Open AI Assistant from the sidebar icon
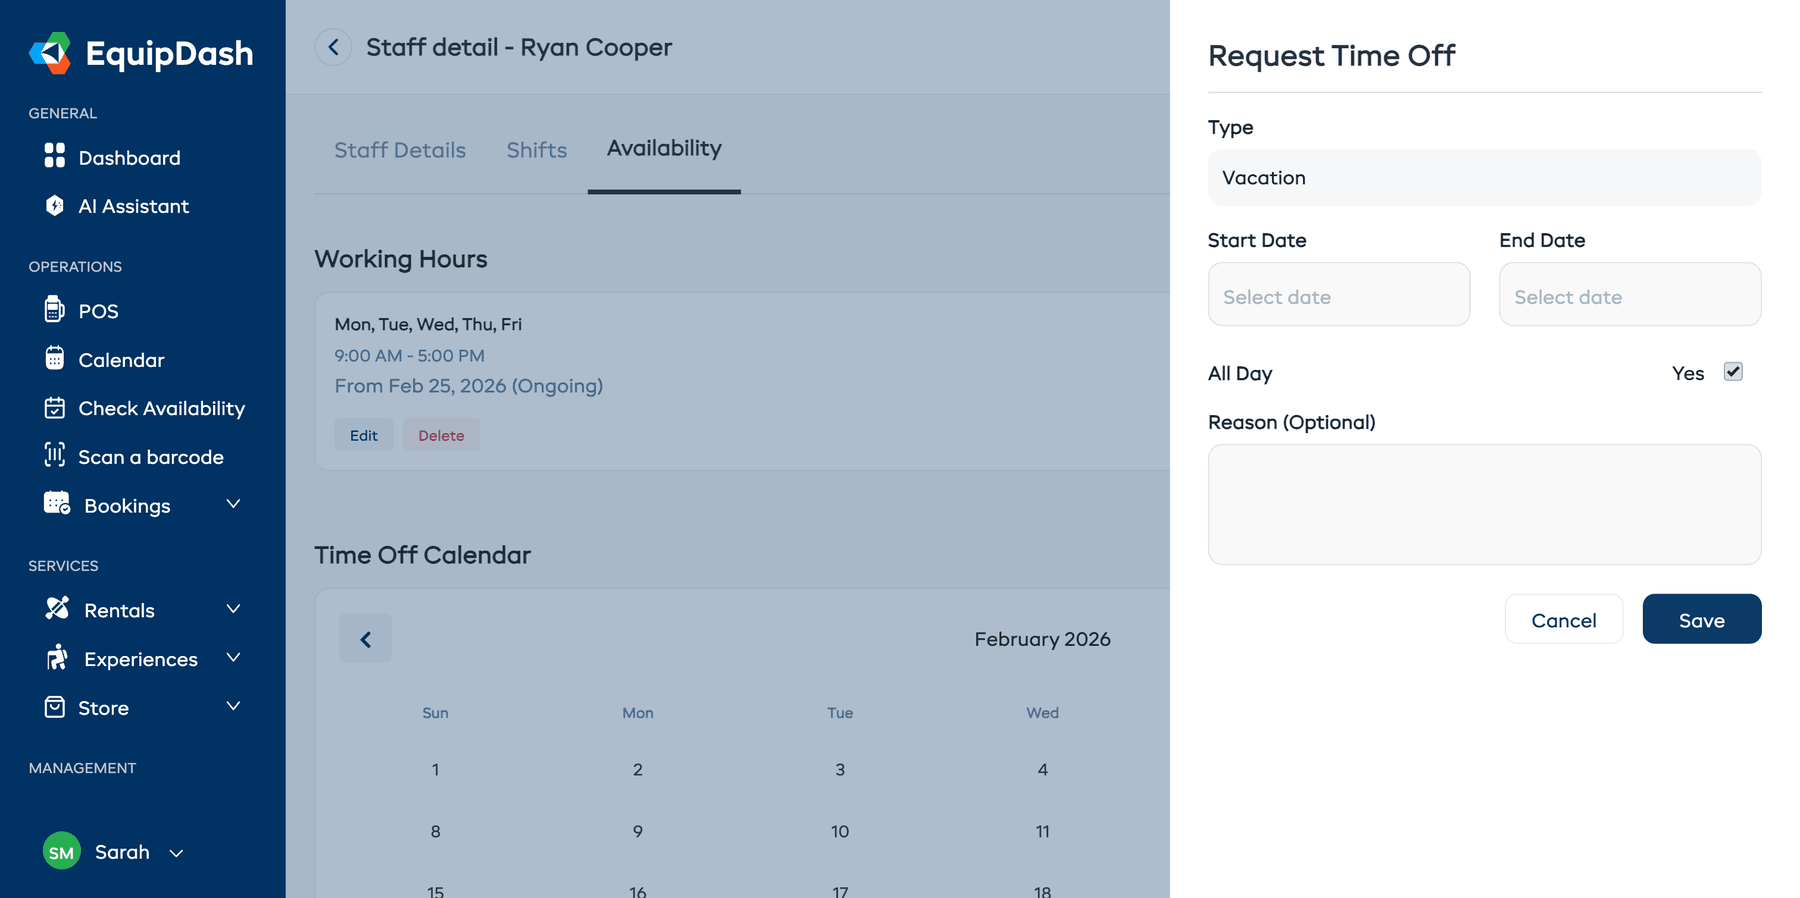The height and width of the screenshot is (898, 1800). tap(55, 205)
